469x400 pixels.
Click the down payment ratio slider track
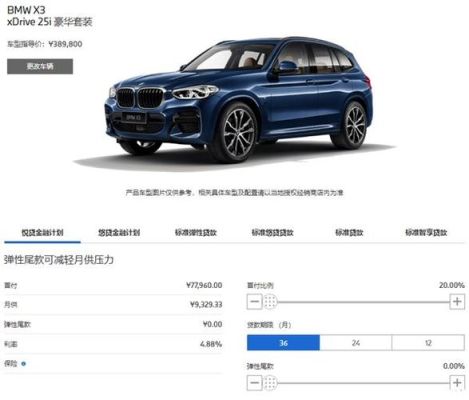tap(363, 302)
